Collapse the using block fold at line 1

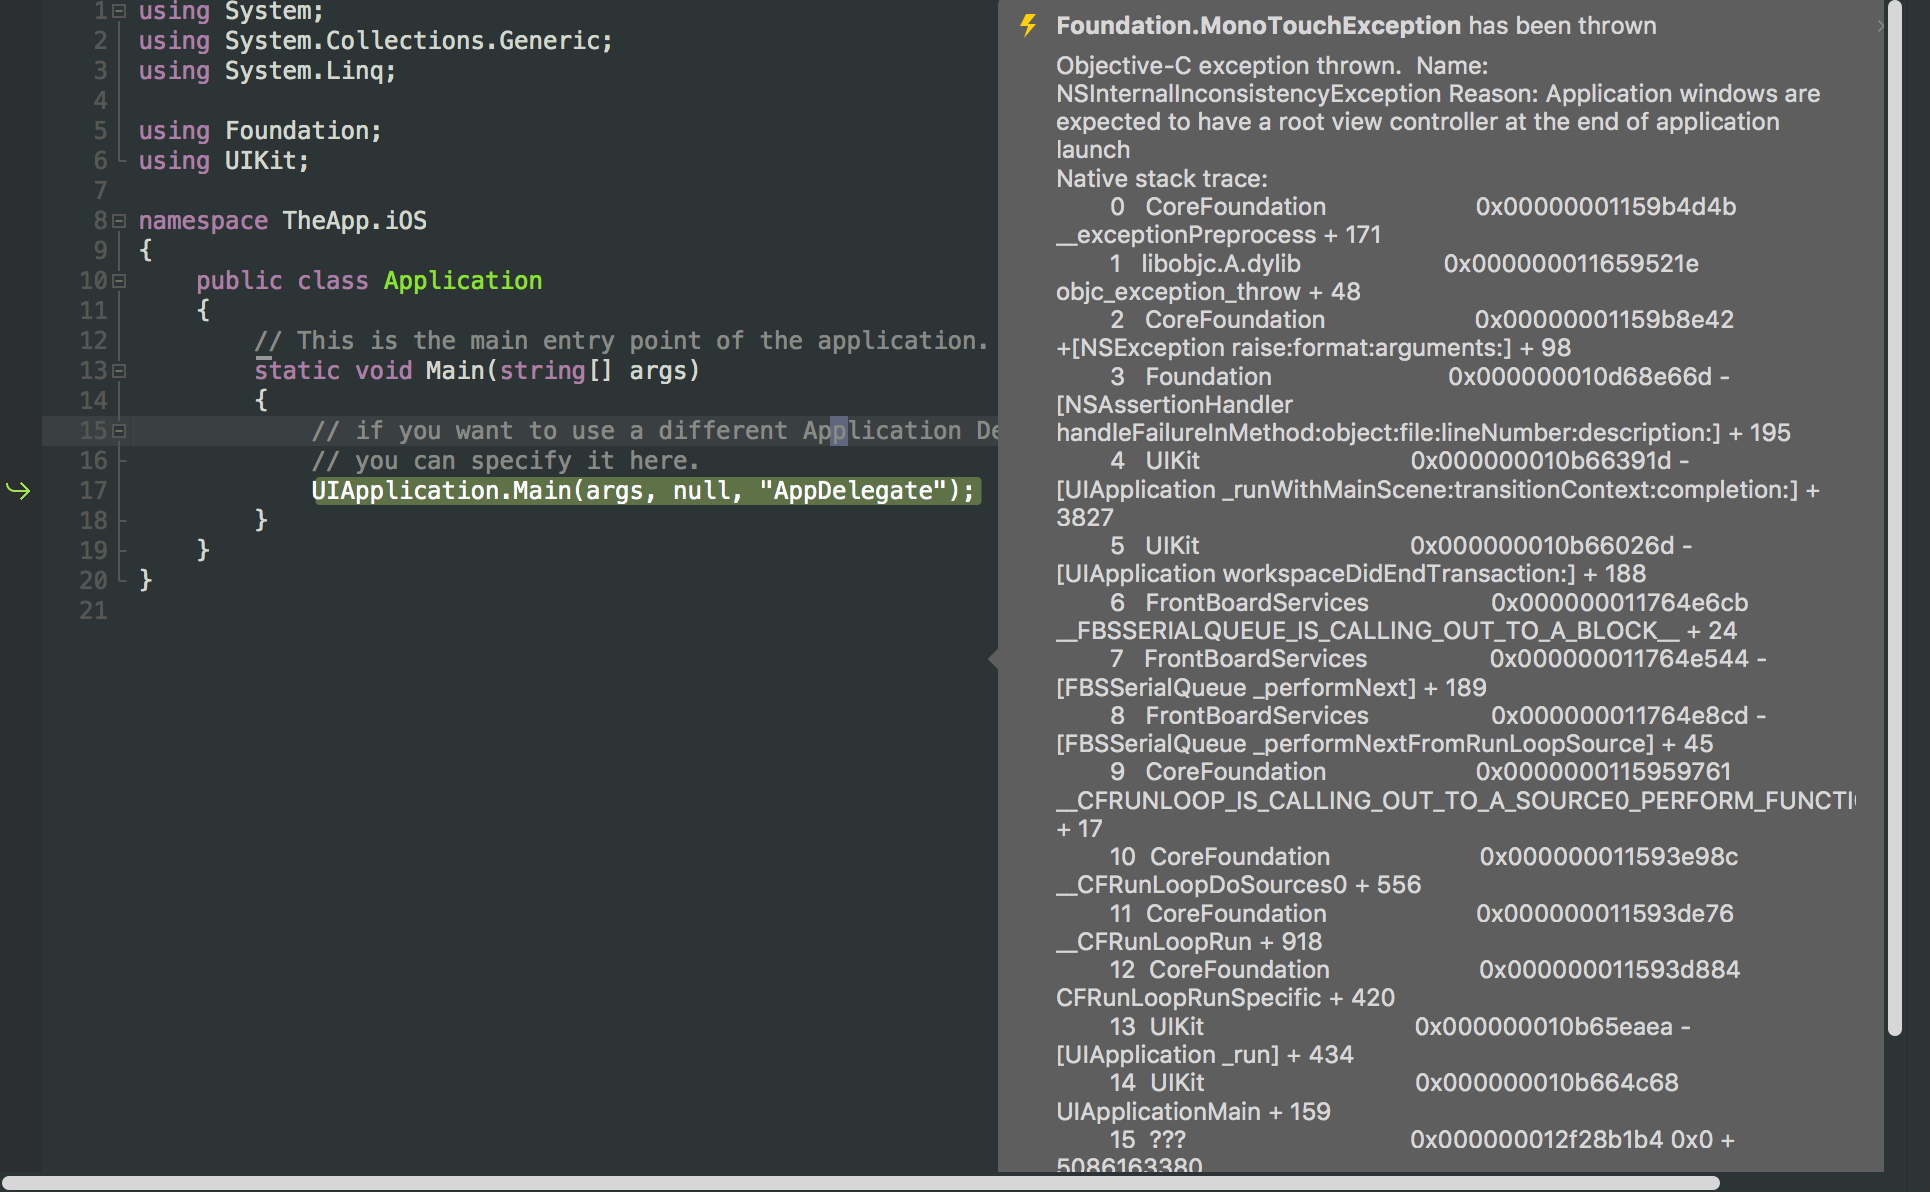click(x=119, y=11)
